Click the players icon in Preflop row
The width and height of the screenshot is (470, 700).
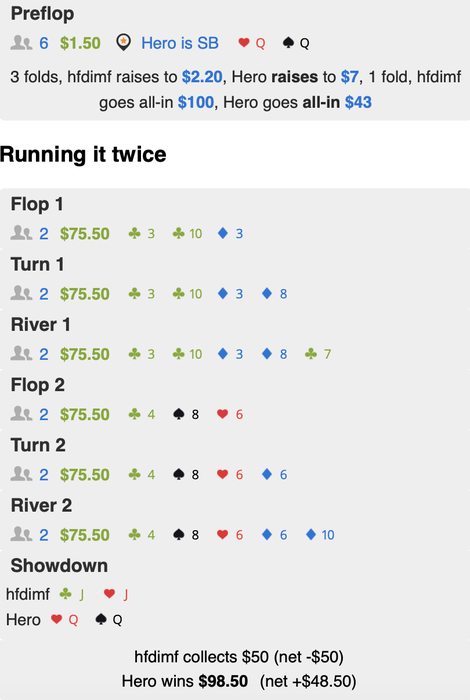click(x=21, y=43)
